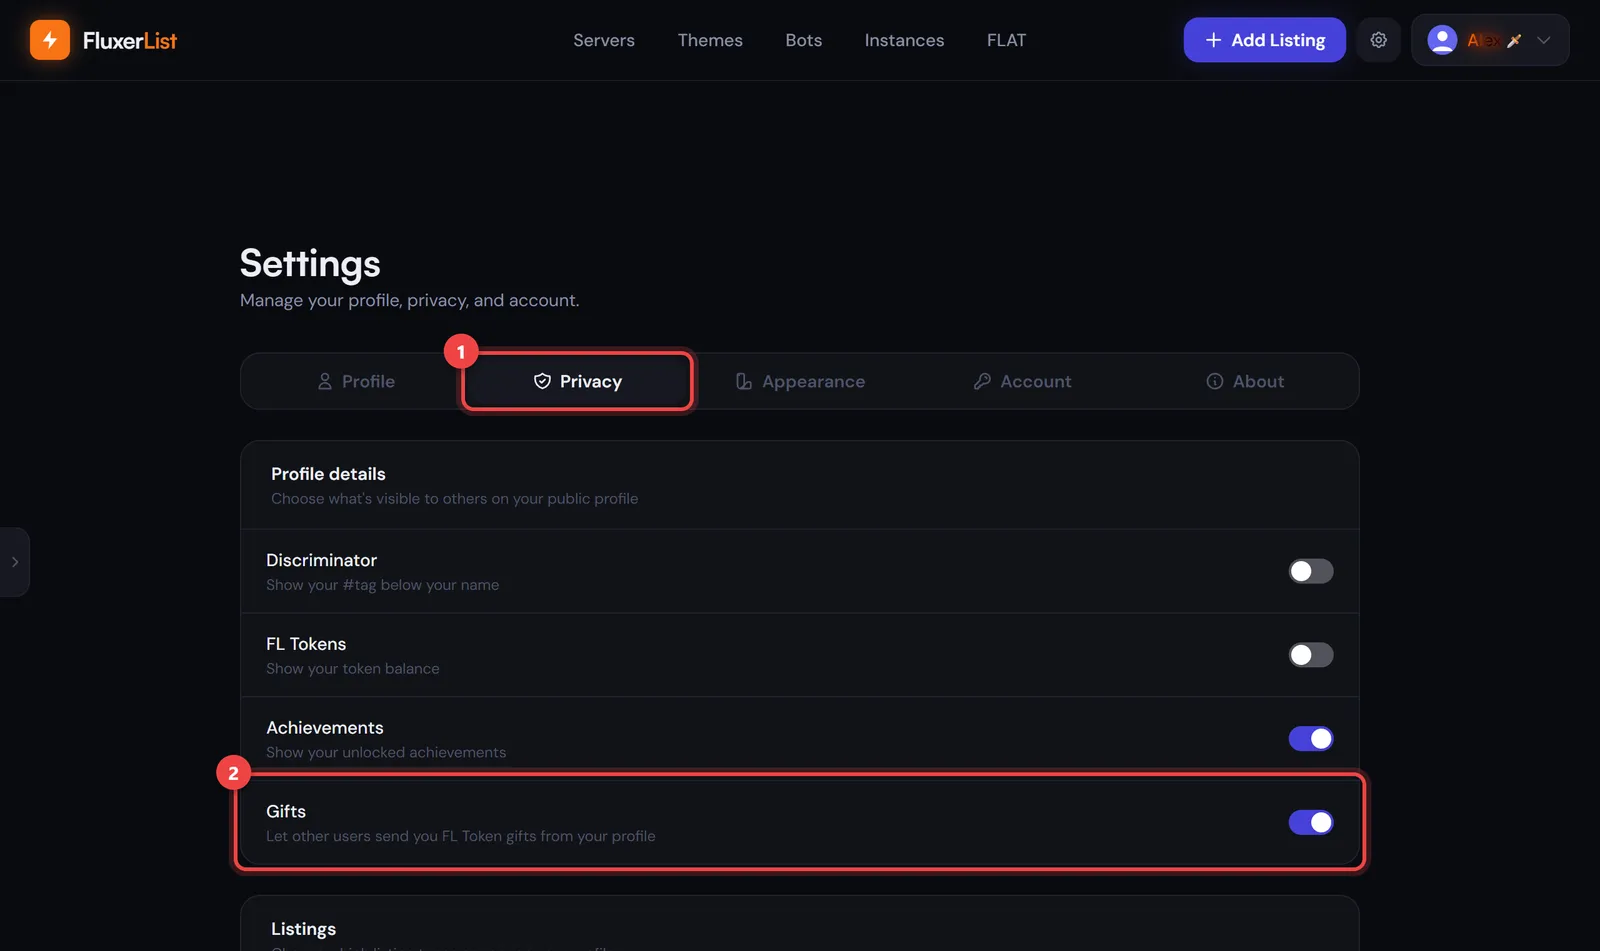Click the 'Profile details' section heading
This screenshot has width=1600, height=951.
(x=328, y=474)
